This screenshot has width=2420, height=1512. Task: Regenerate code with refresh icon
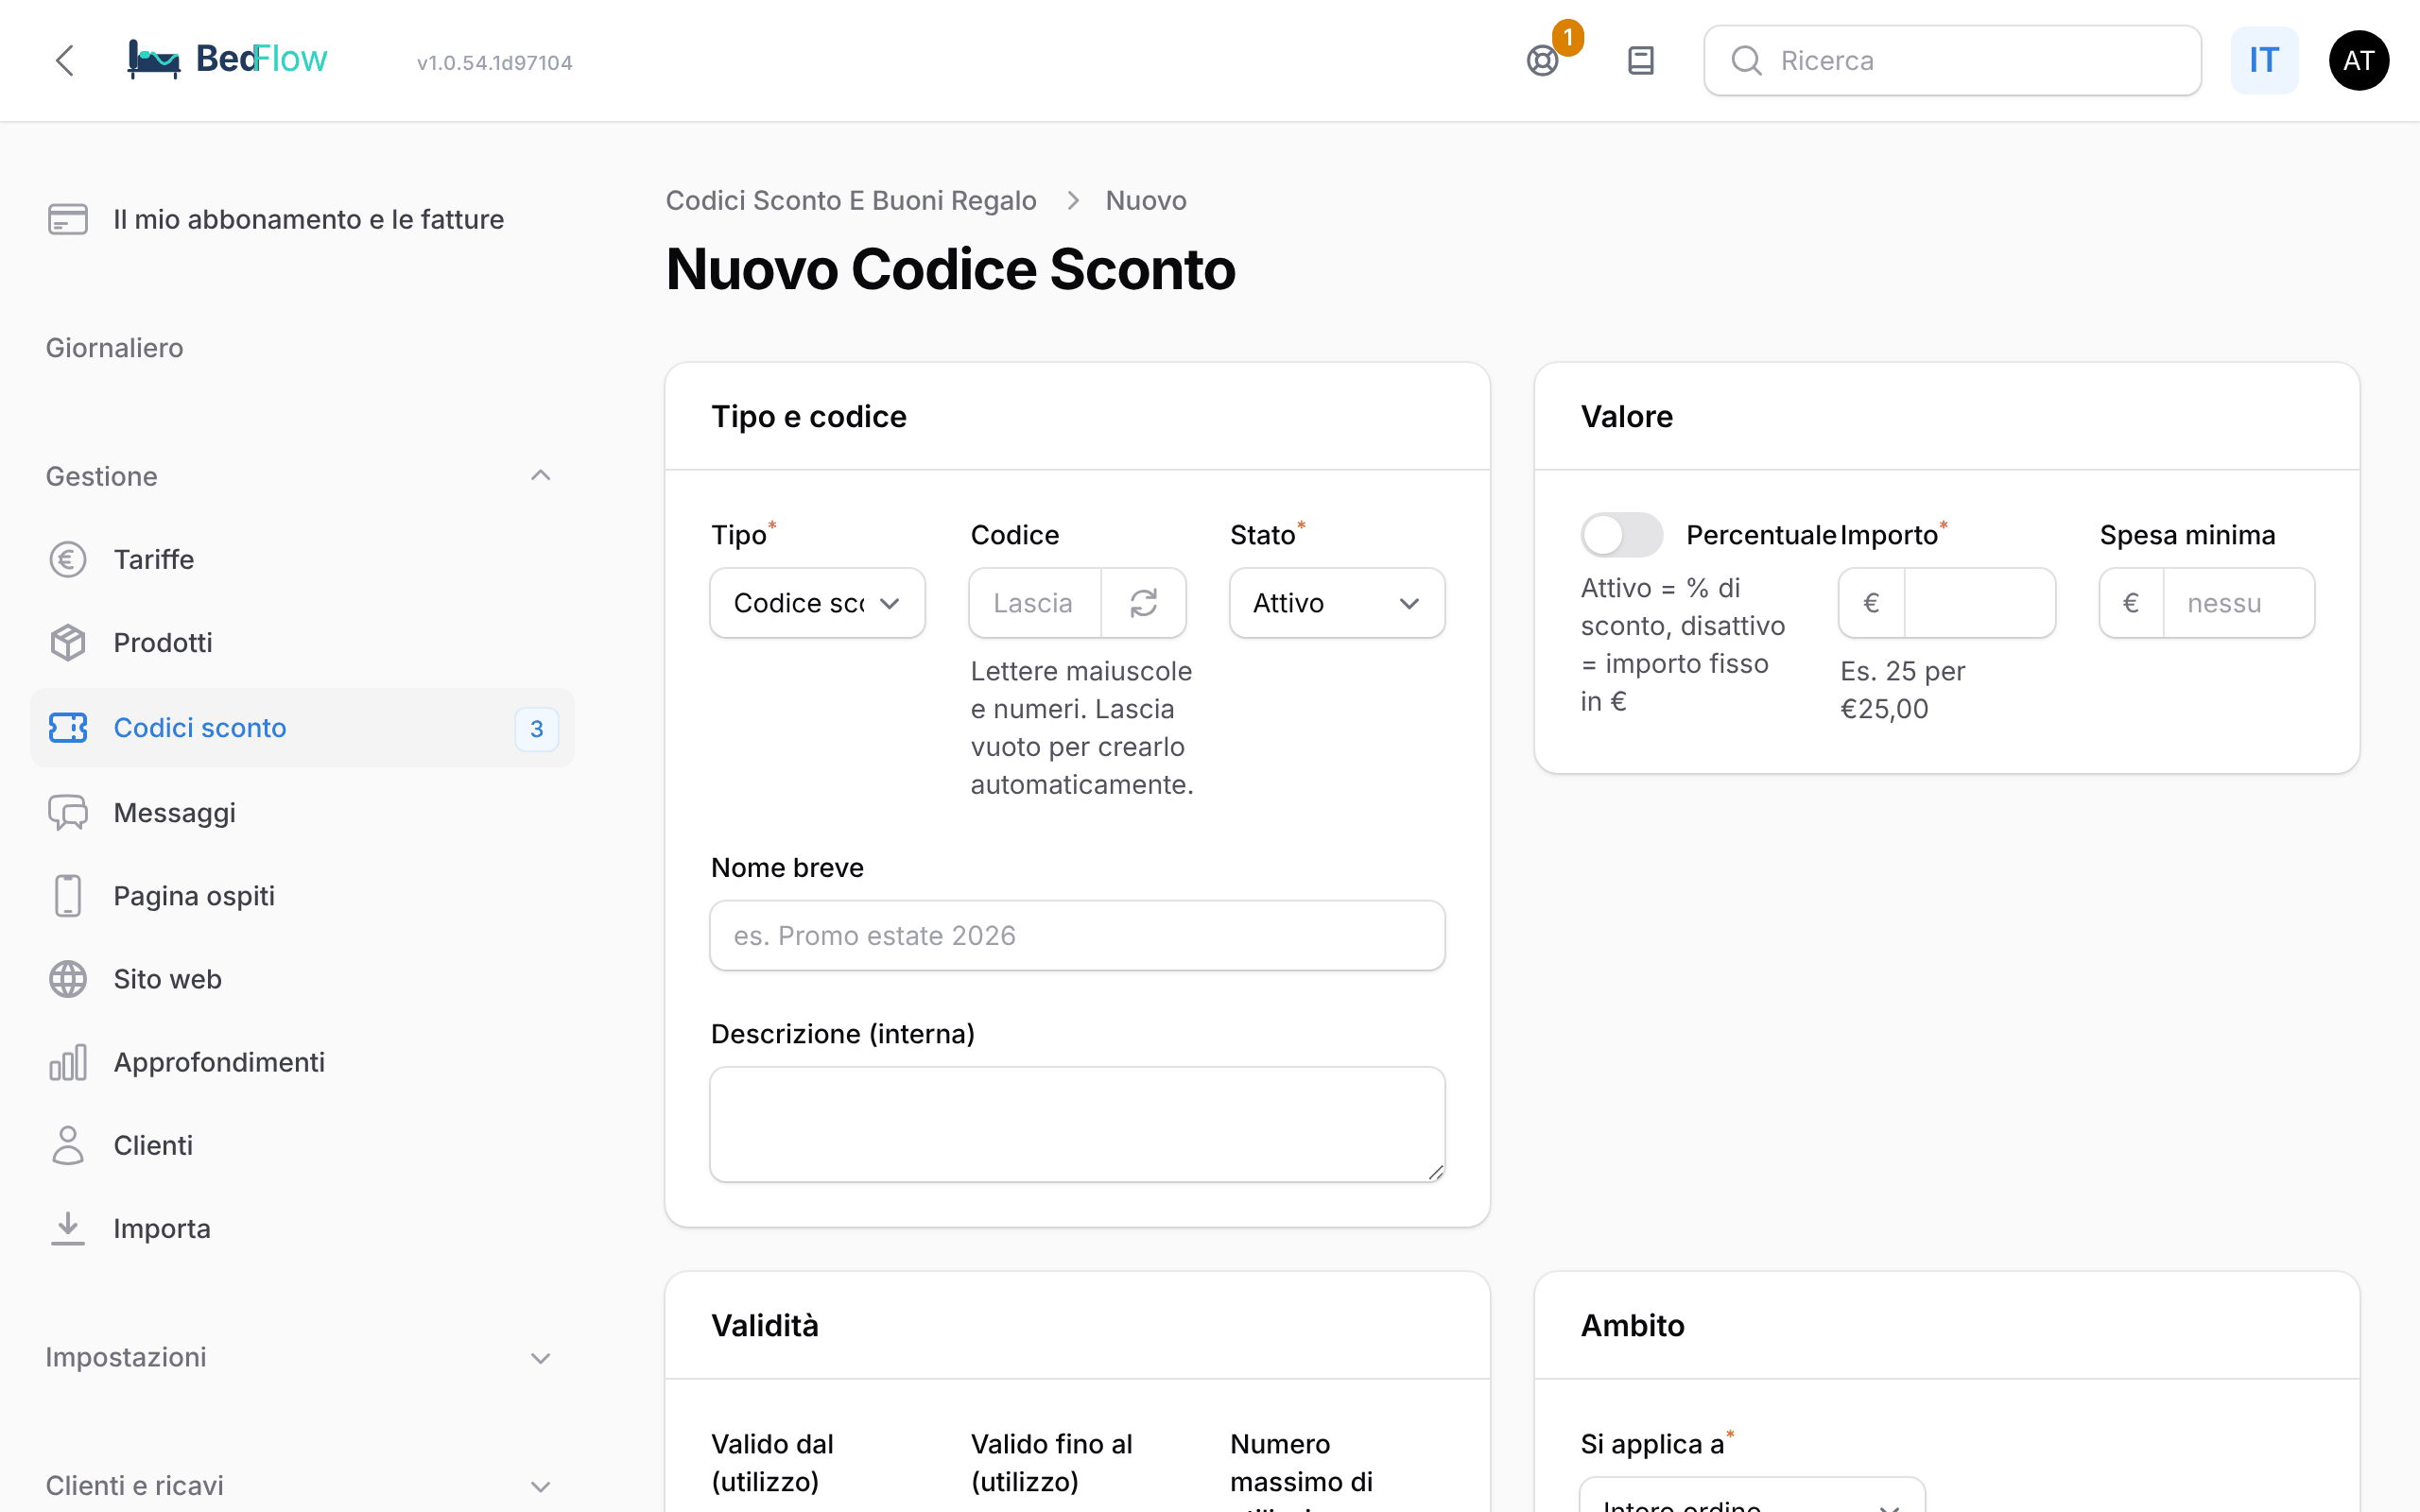(x=1144, y=603)
